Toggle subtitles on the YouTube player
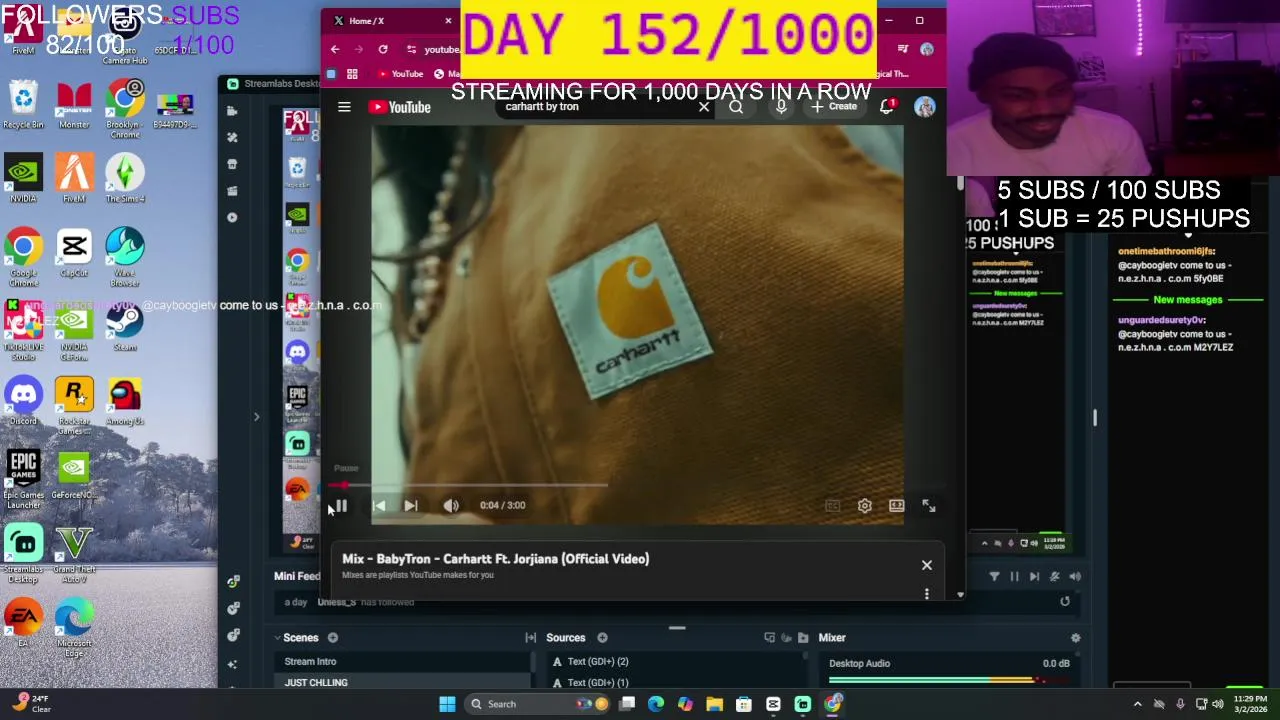The height and width of the screenshot is (720, 1280). pyautogui.click(x=832, y=506)
